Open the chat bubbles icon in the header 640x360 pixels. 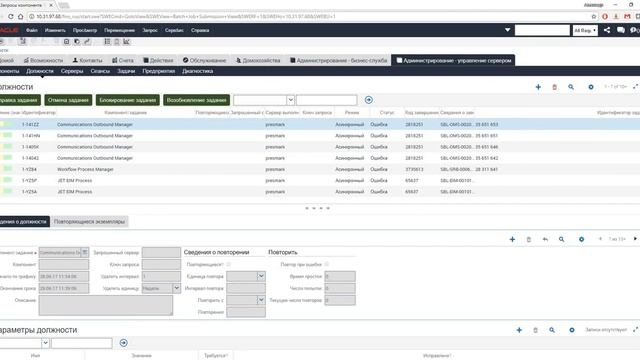pyautogui.click(x=621, y=30)
